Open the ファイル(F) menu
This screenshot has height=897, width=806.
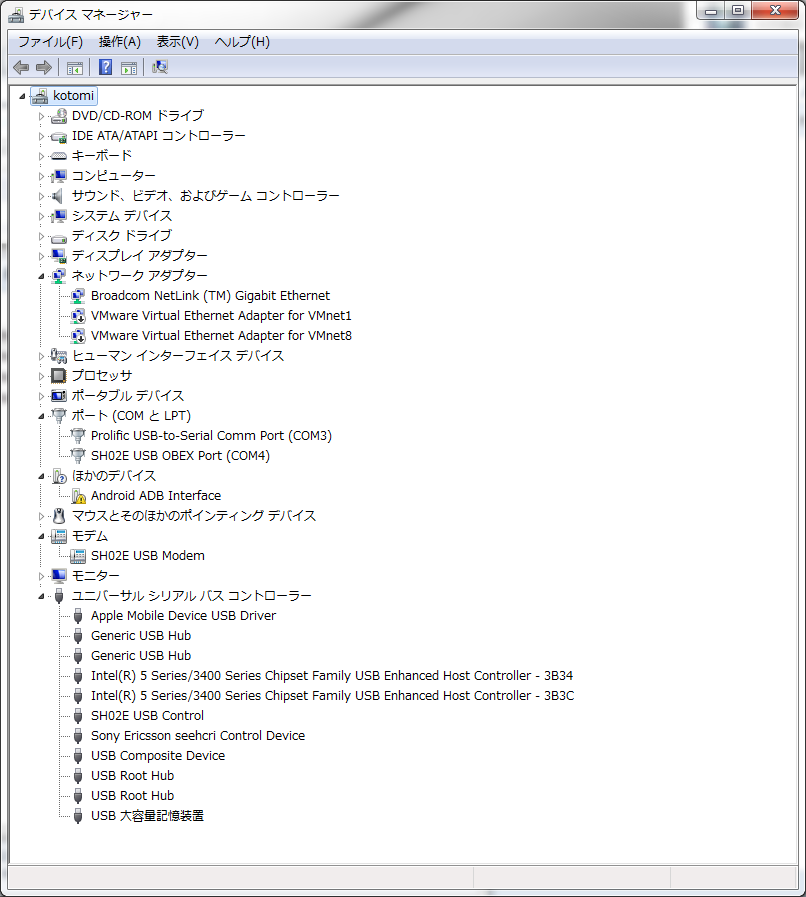tap(50, 42)
